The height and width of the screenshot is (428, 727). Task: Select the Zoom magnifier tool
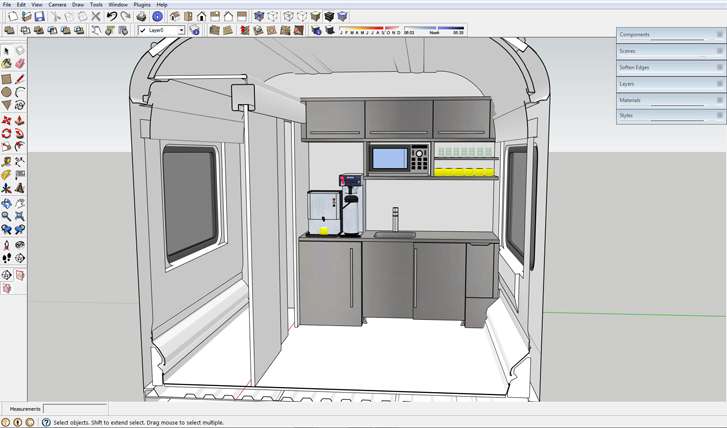6,217
